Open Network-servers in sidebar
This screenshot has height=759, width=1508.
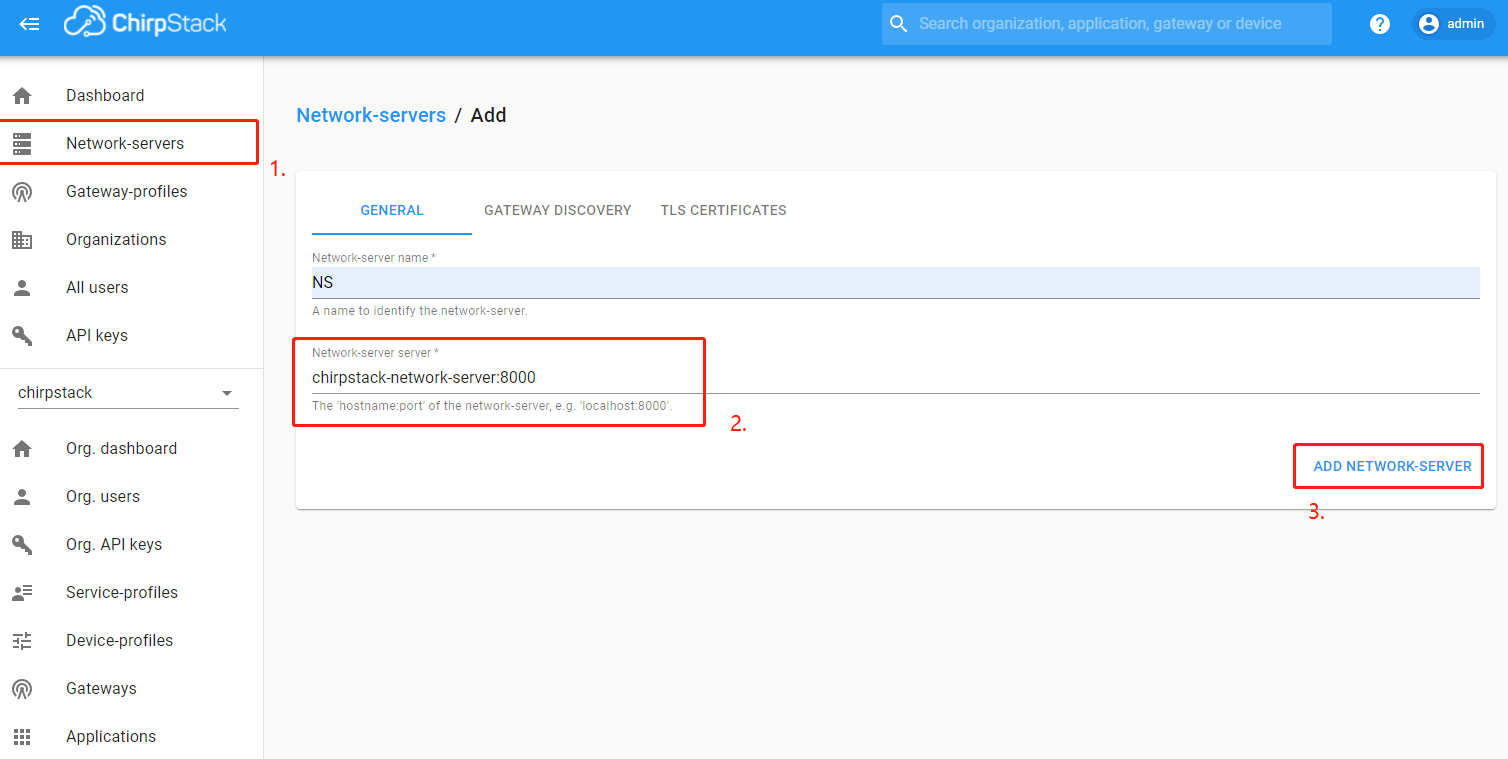click(x=131, y=144)
